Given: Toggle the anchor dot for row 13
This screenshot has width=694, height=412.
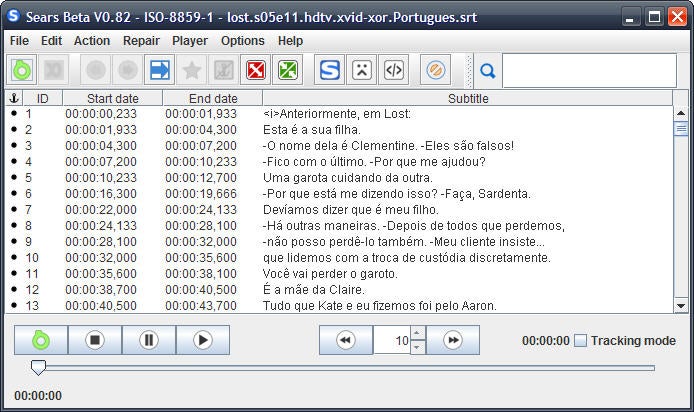Looking at the screenshot, I should coord(14,305).
